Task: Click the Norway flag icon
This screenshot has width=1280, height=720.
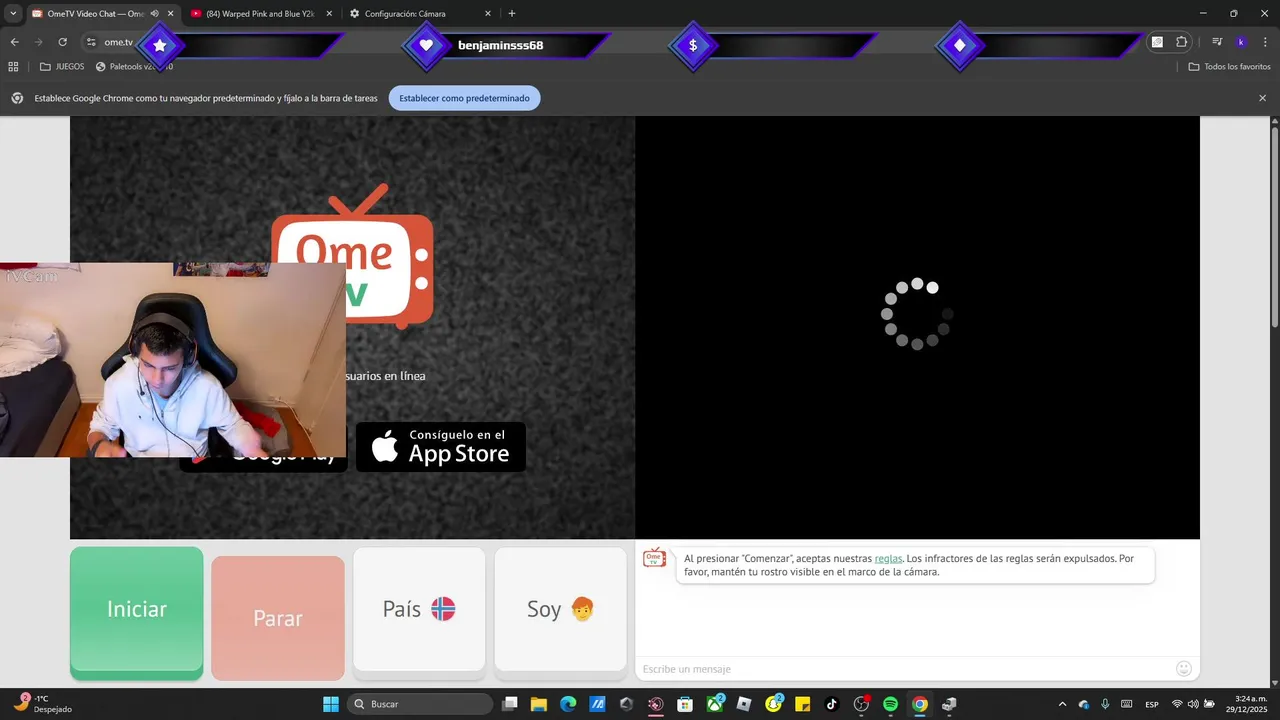Action: [x=443, y=609]
